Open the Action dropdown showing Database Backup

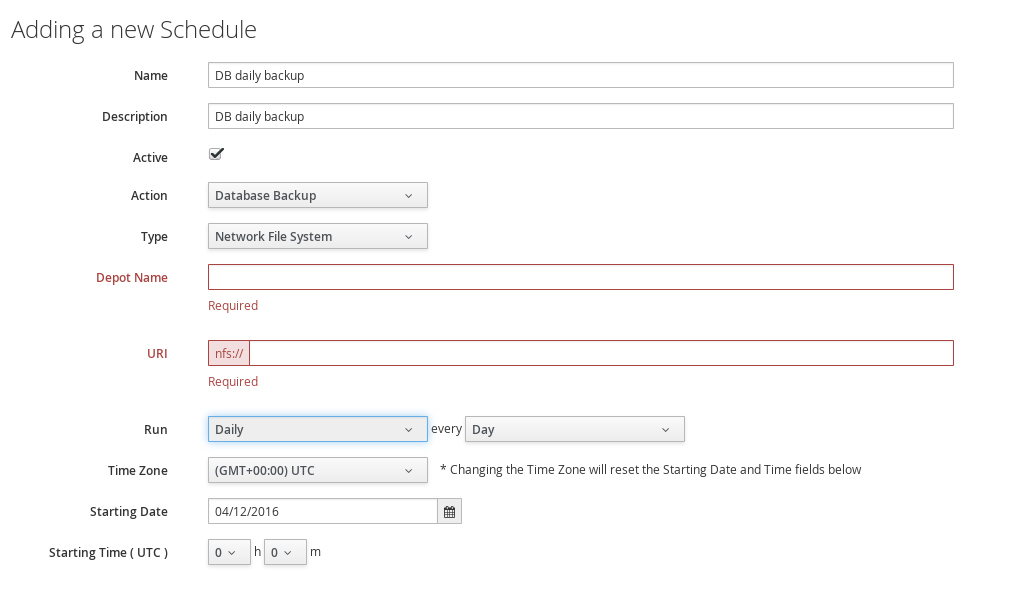tap(318, 195)
